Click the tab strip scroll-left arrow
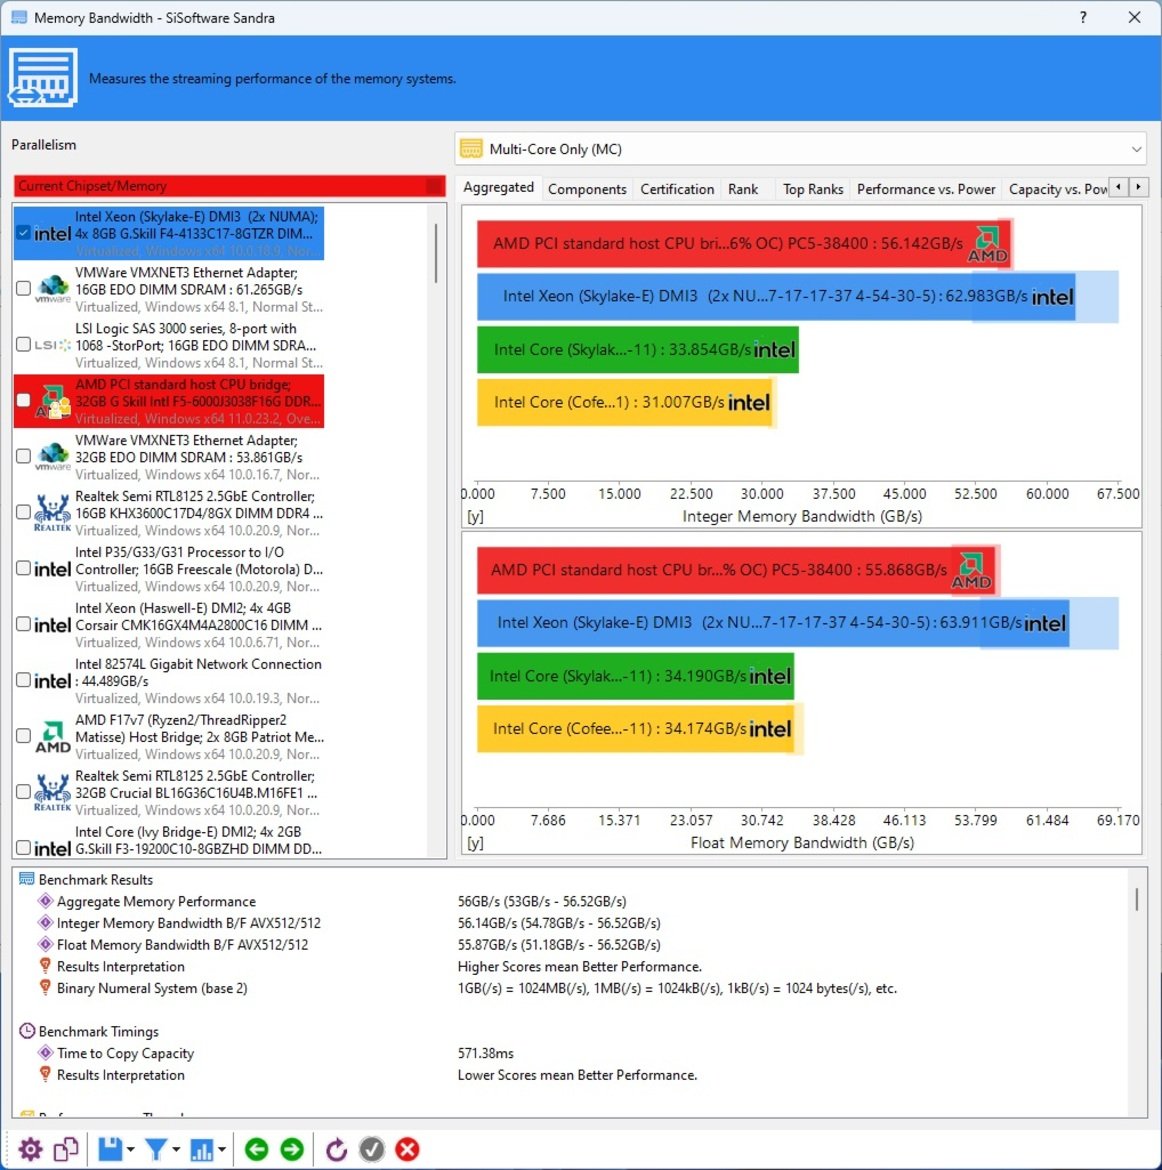1162x1170 pixels. (x=1118, y=187)
